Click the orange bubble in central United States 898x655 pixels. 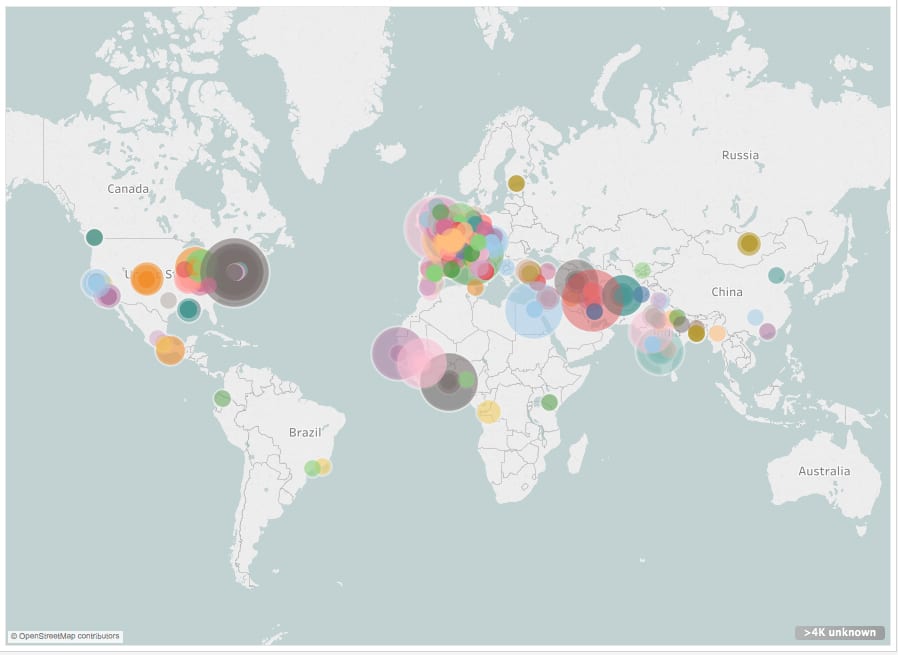click(x=146, y=278)
